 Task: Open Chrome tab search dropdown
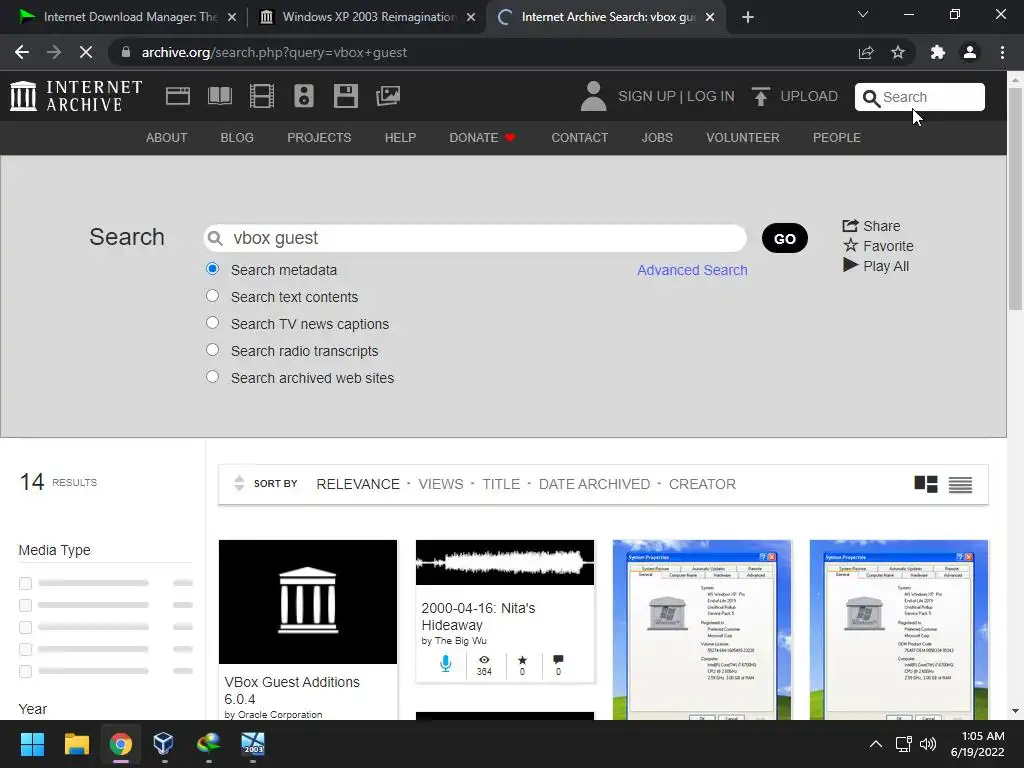click(863, 14)
